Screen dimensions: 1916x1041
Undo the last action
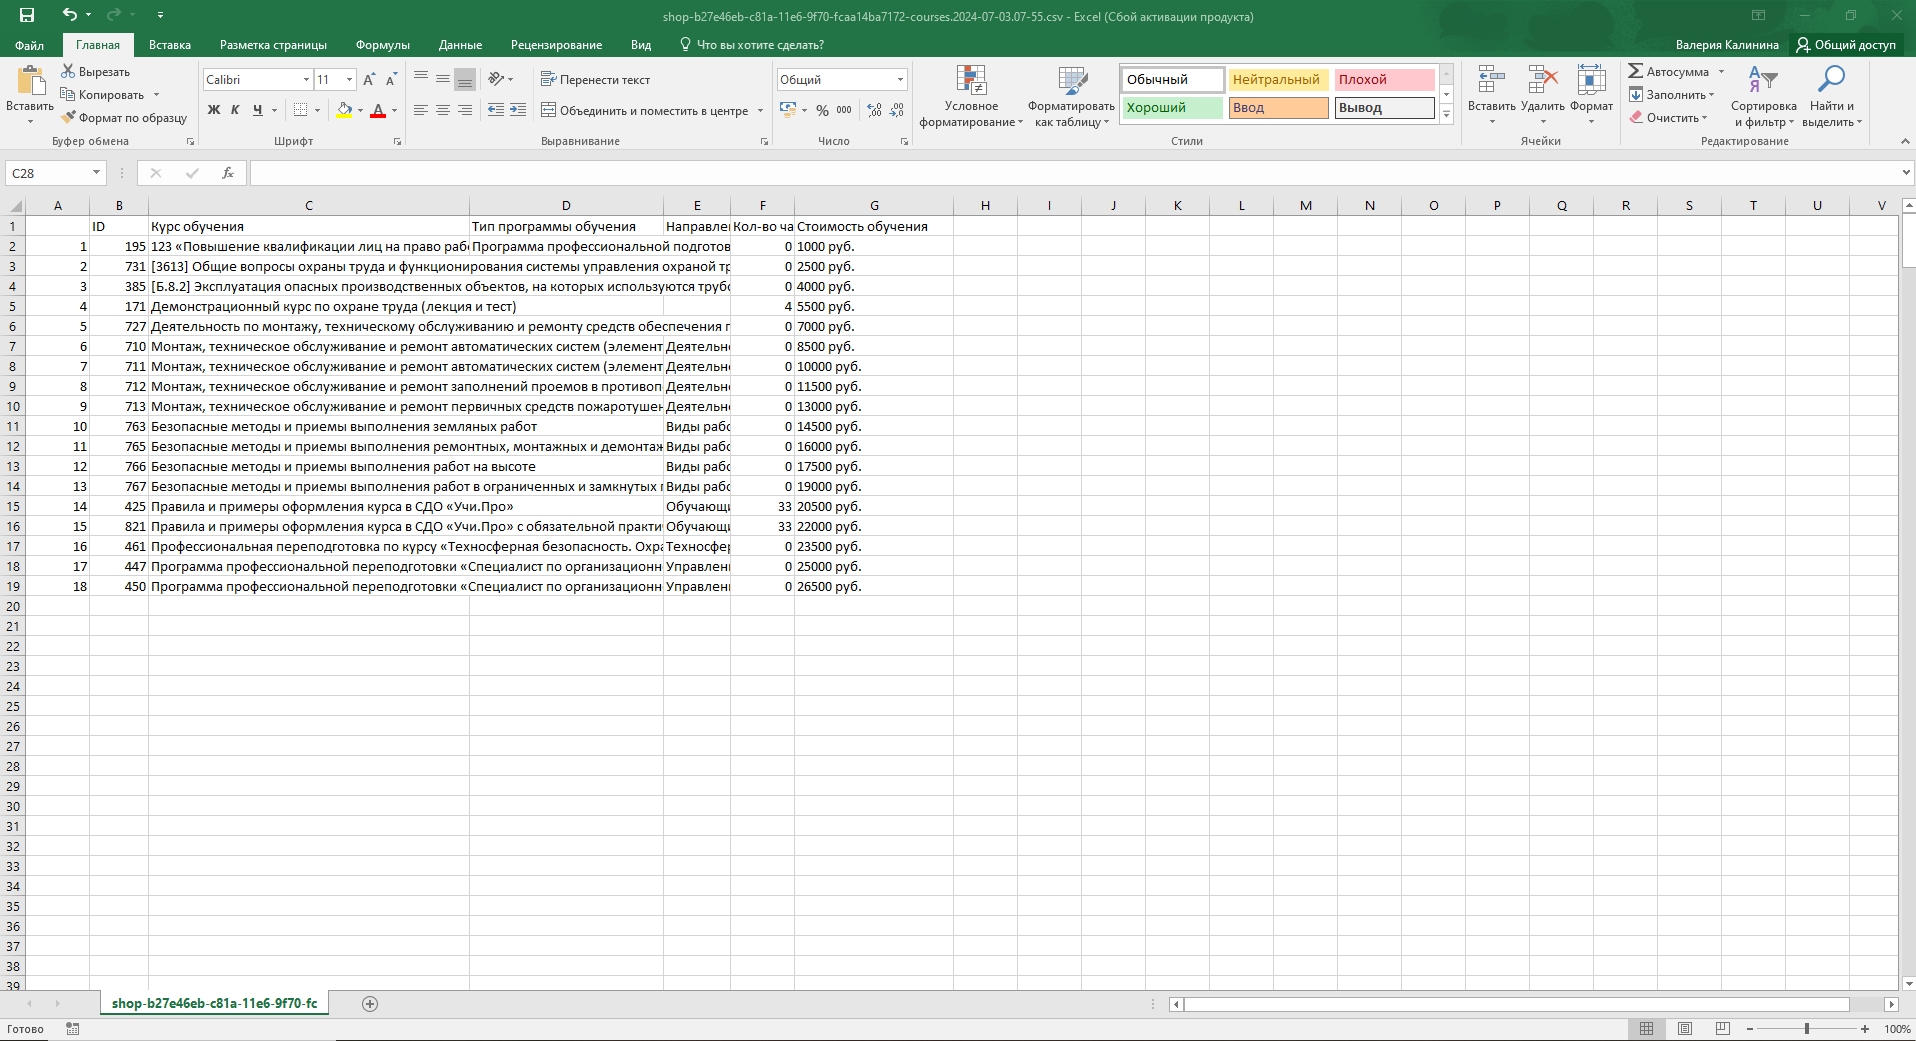pos(69,15)
